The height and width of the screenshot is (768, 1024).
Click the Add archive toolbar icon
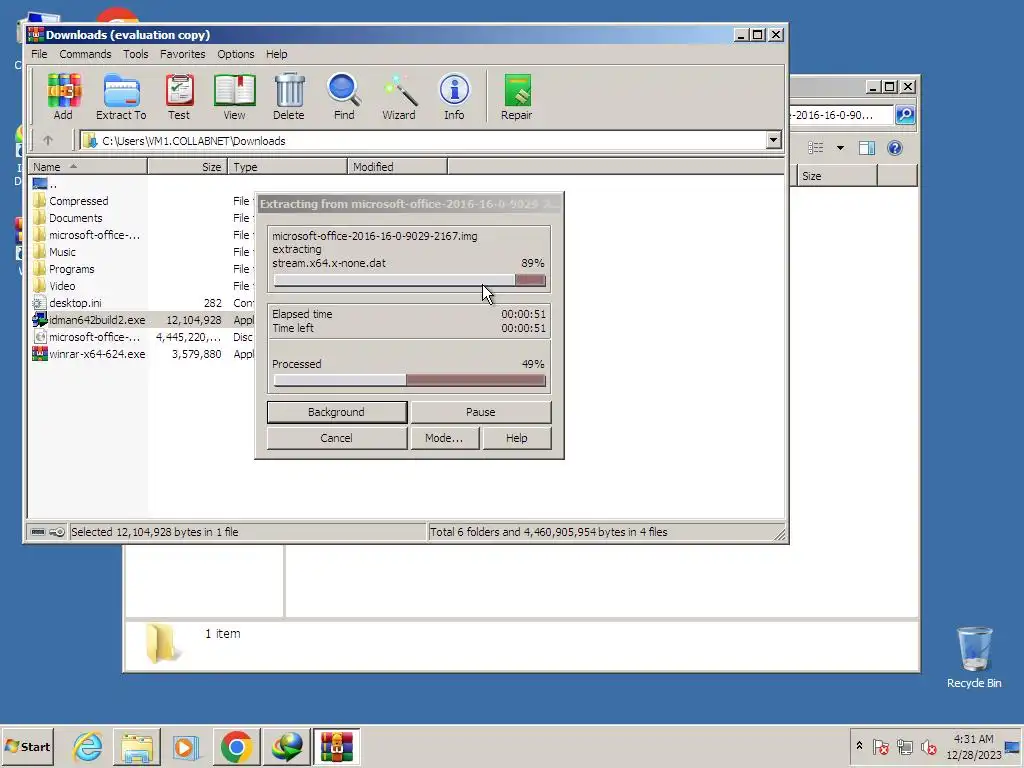(63, 97)
